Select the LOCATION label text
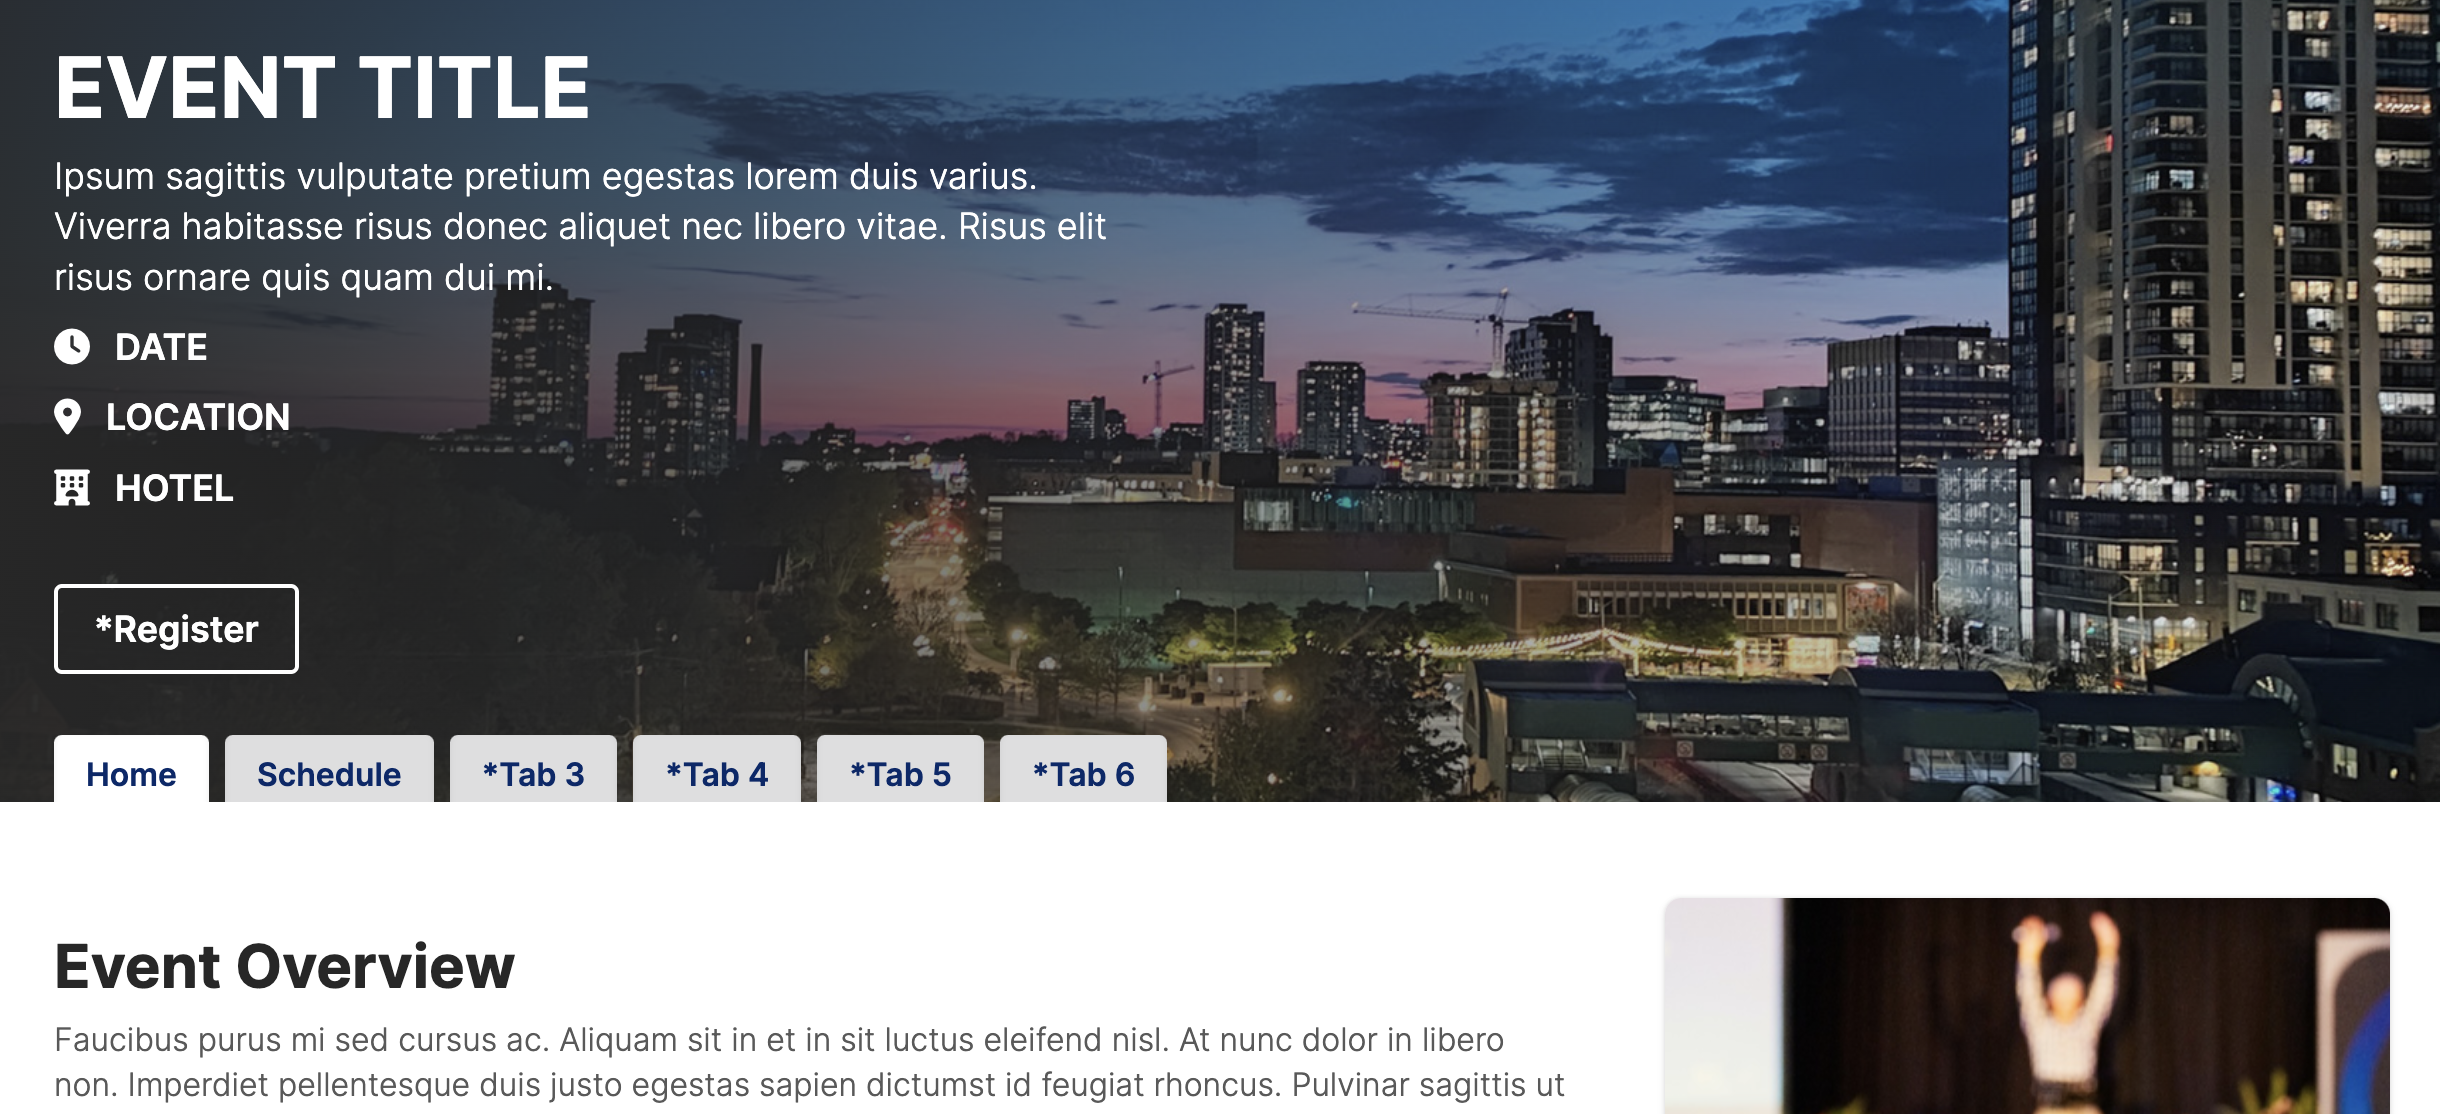The image size is (2440, 1114). (x=198, y=417)
